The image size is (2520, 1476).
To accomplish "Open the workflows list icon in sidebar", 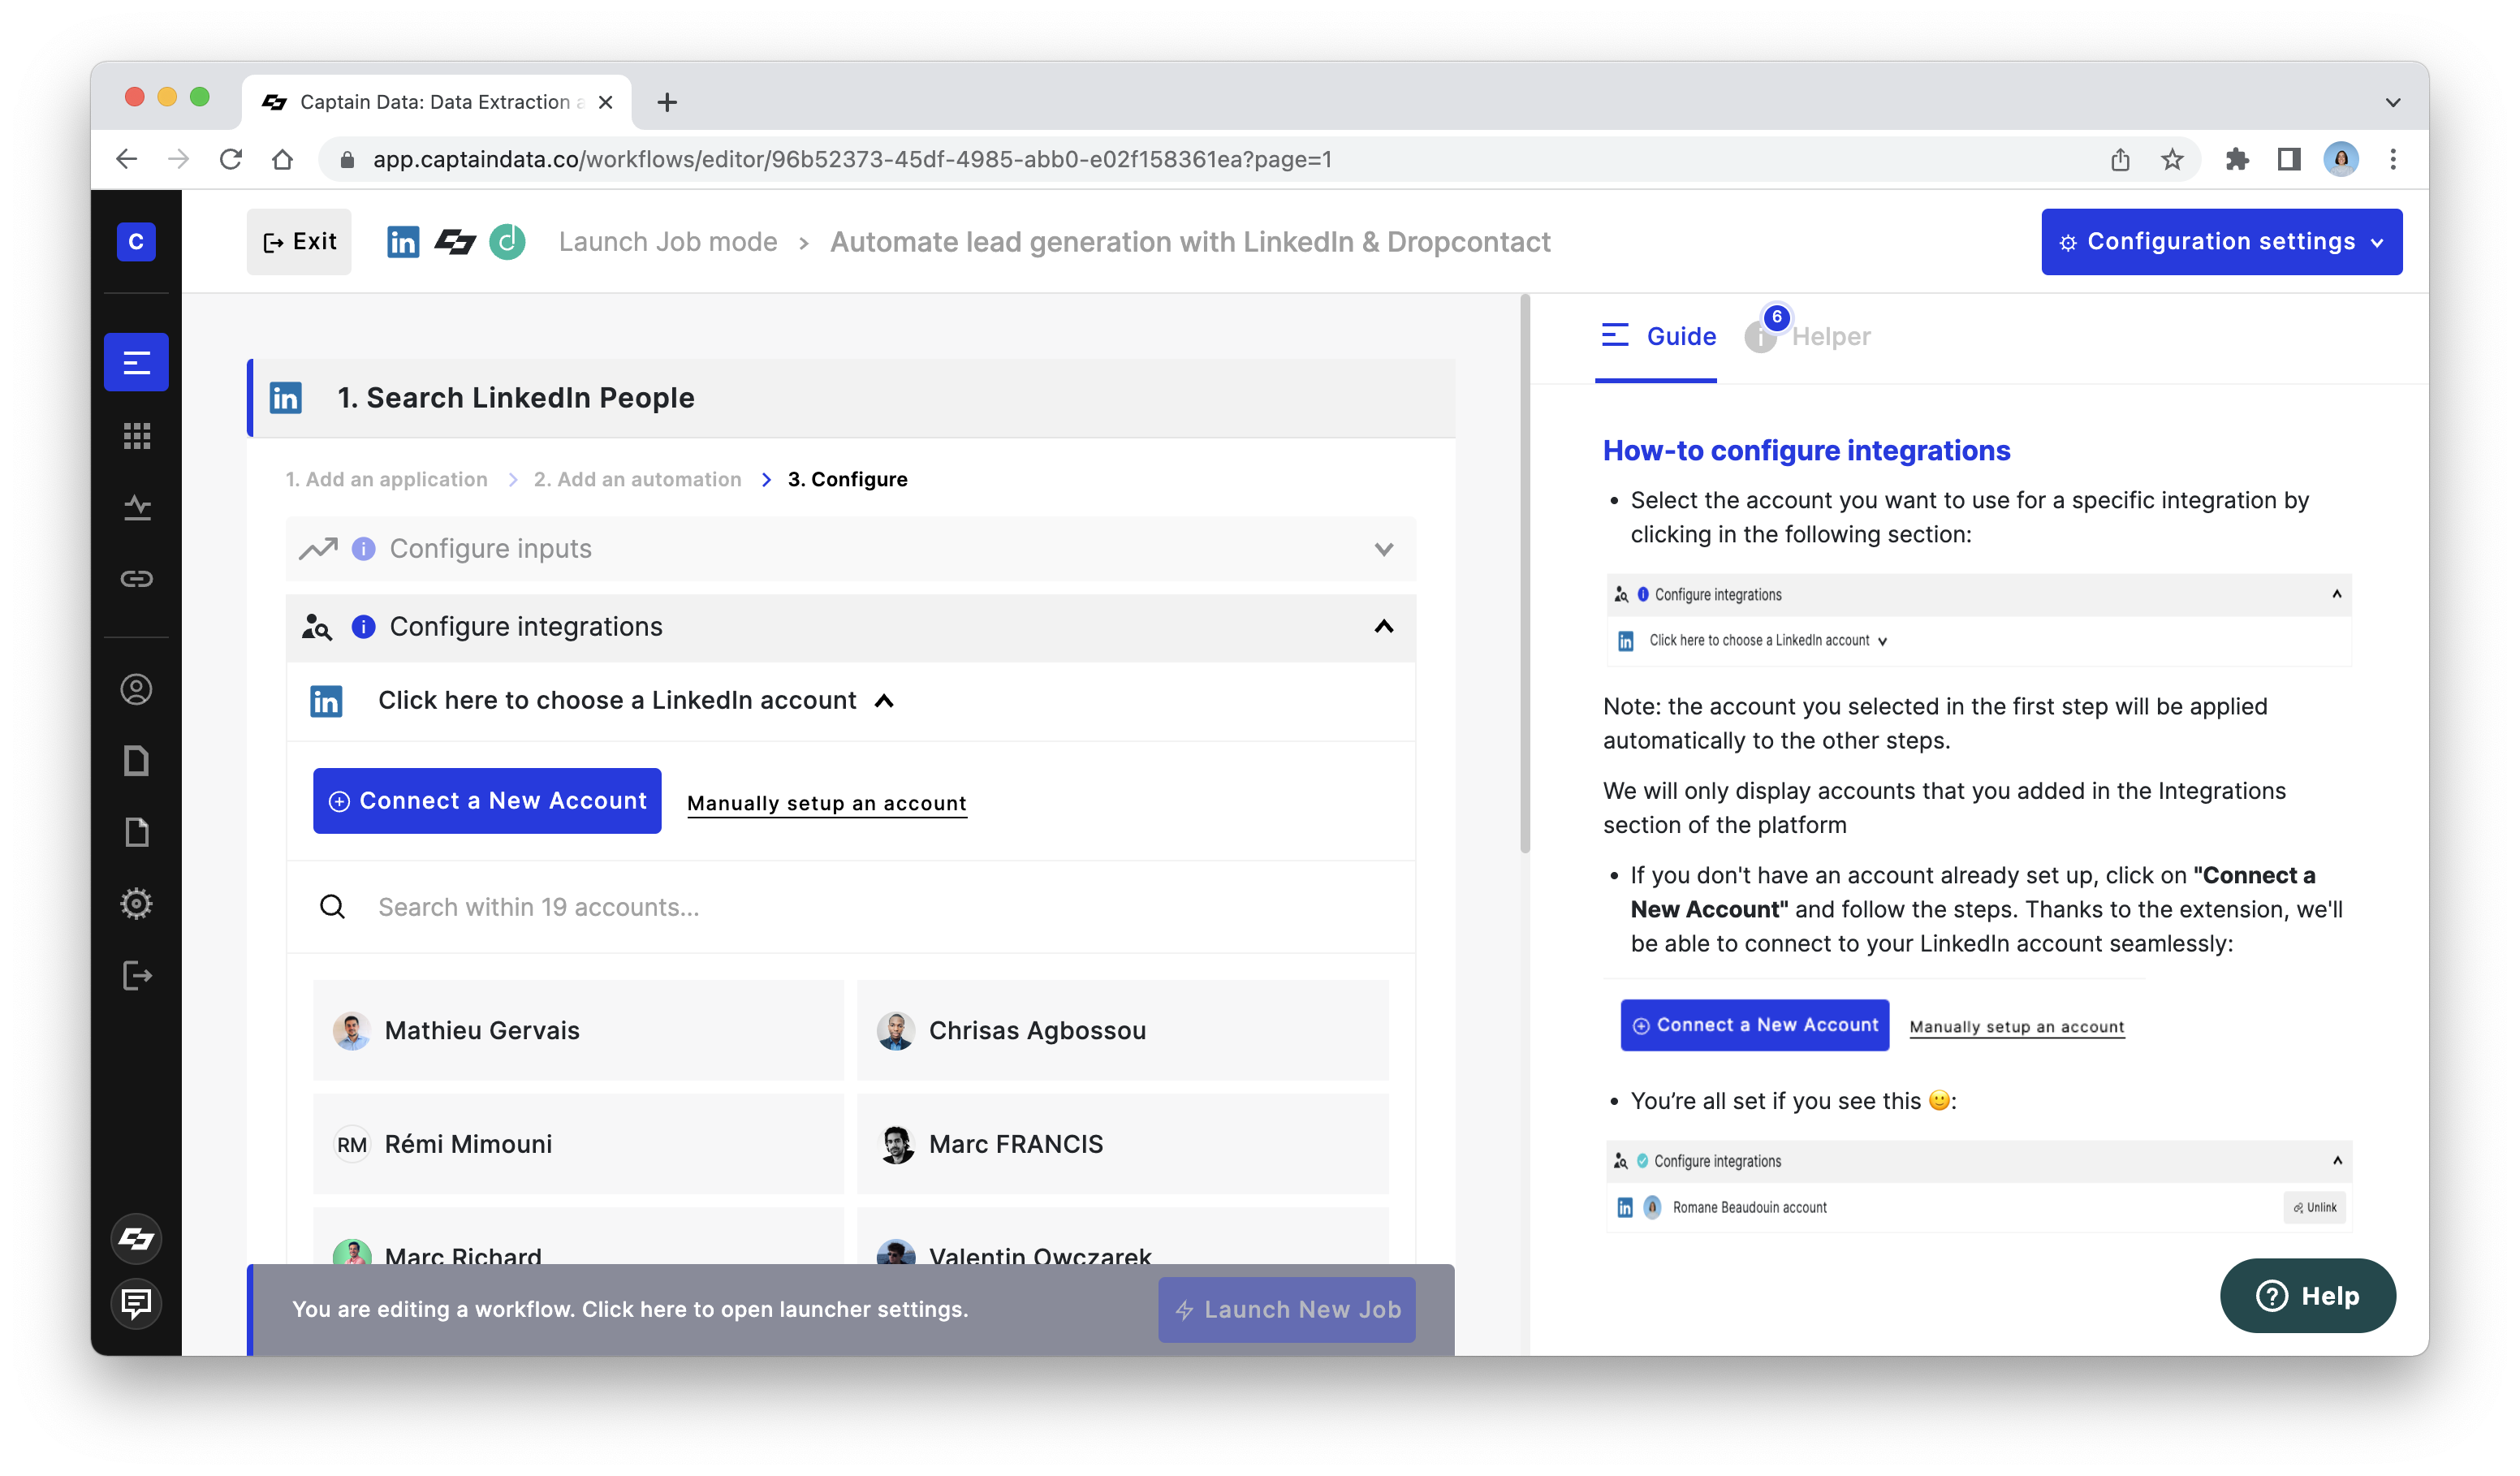I will [136, 362].
